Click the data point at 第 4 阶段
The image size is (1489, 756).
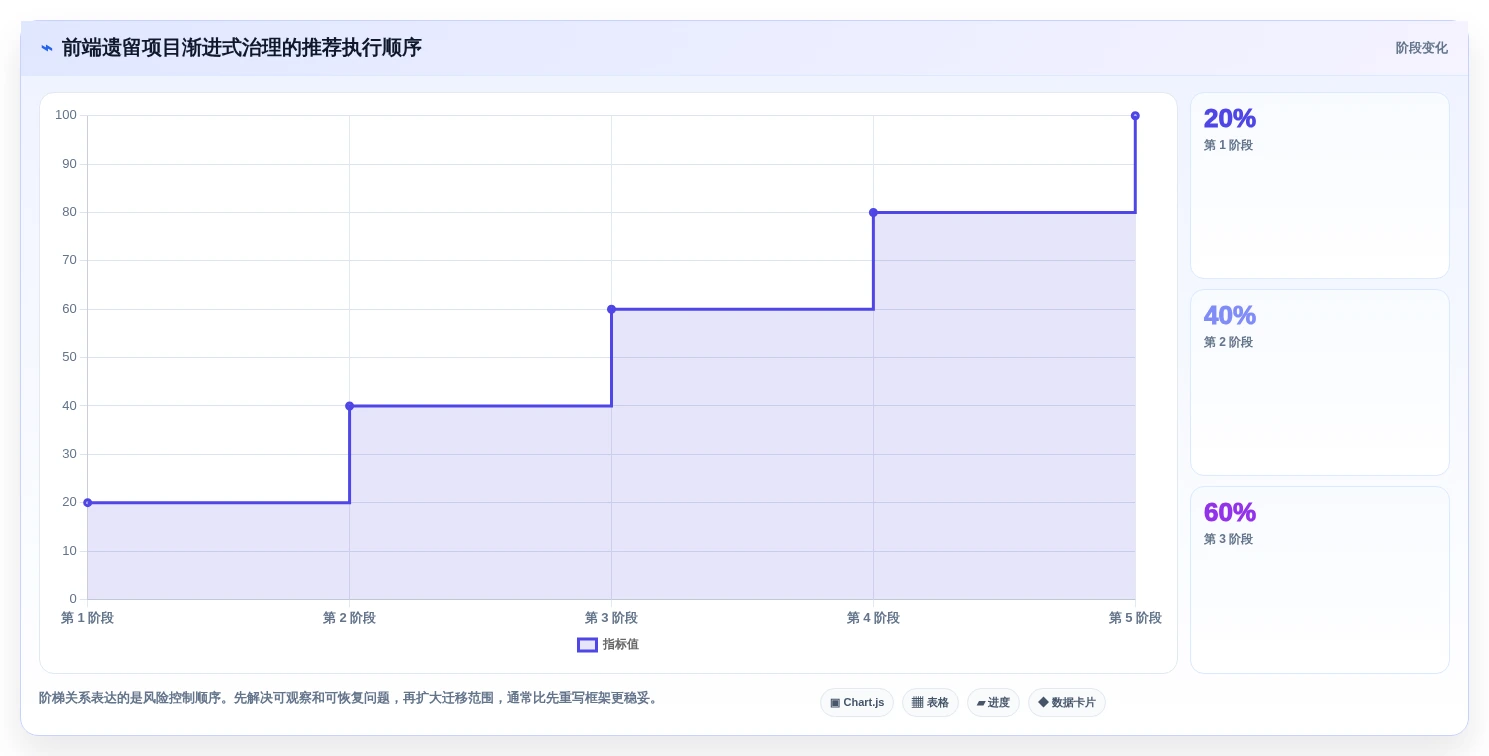873,212
